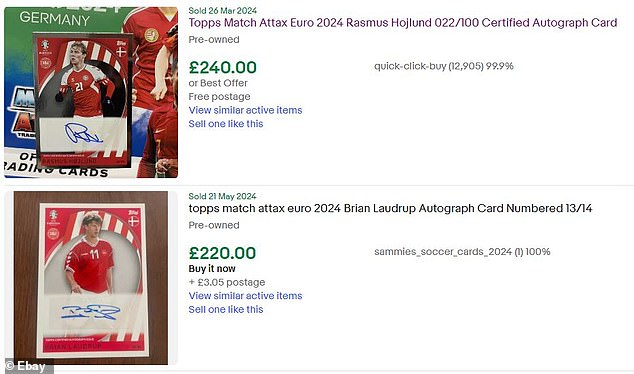The width and height of the screenshot is (634, 374).
Task: Click the £220.00 sold price
Action: [222, 253]
